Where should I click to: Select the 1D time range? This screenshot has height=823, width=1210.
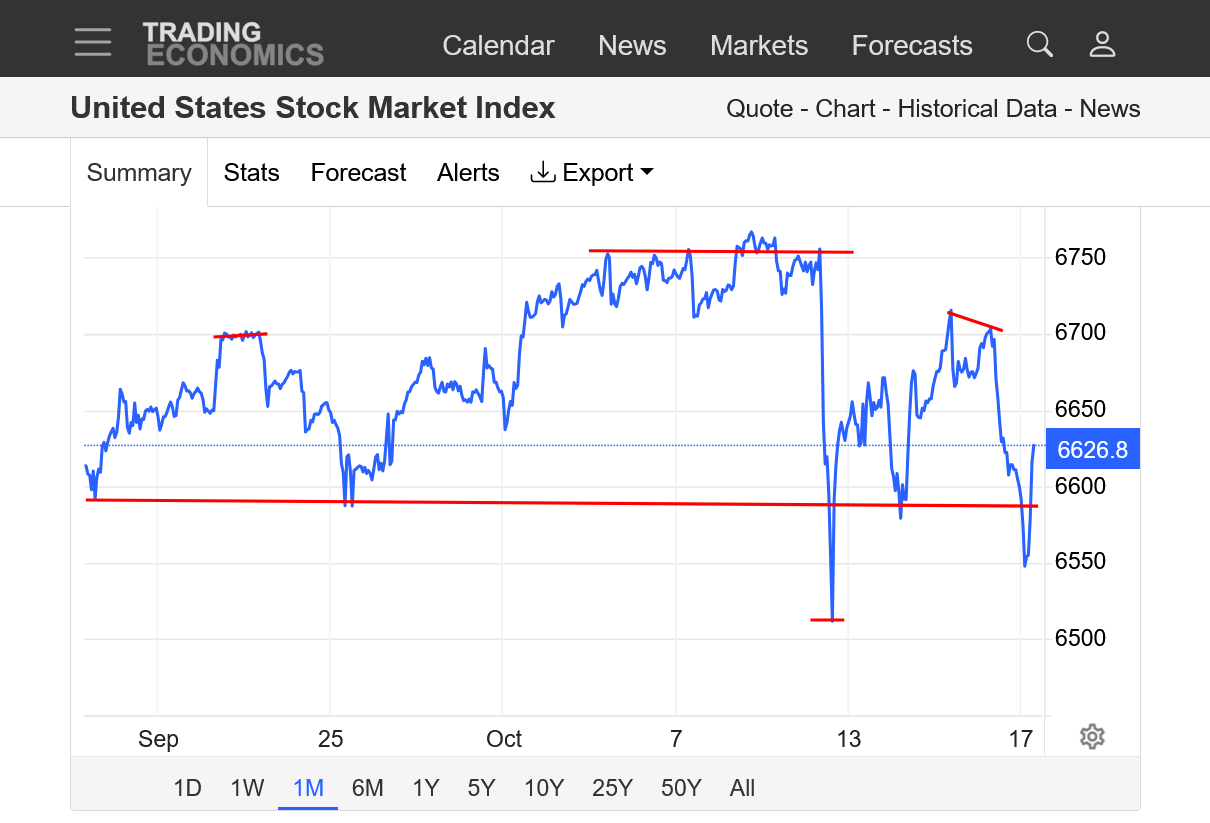188,788
